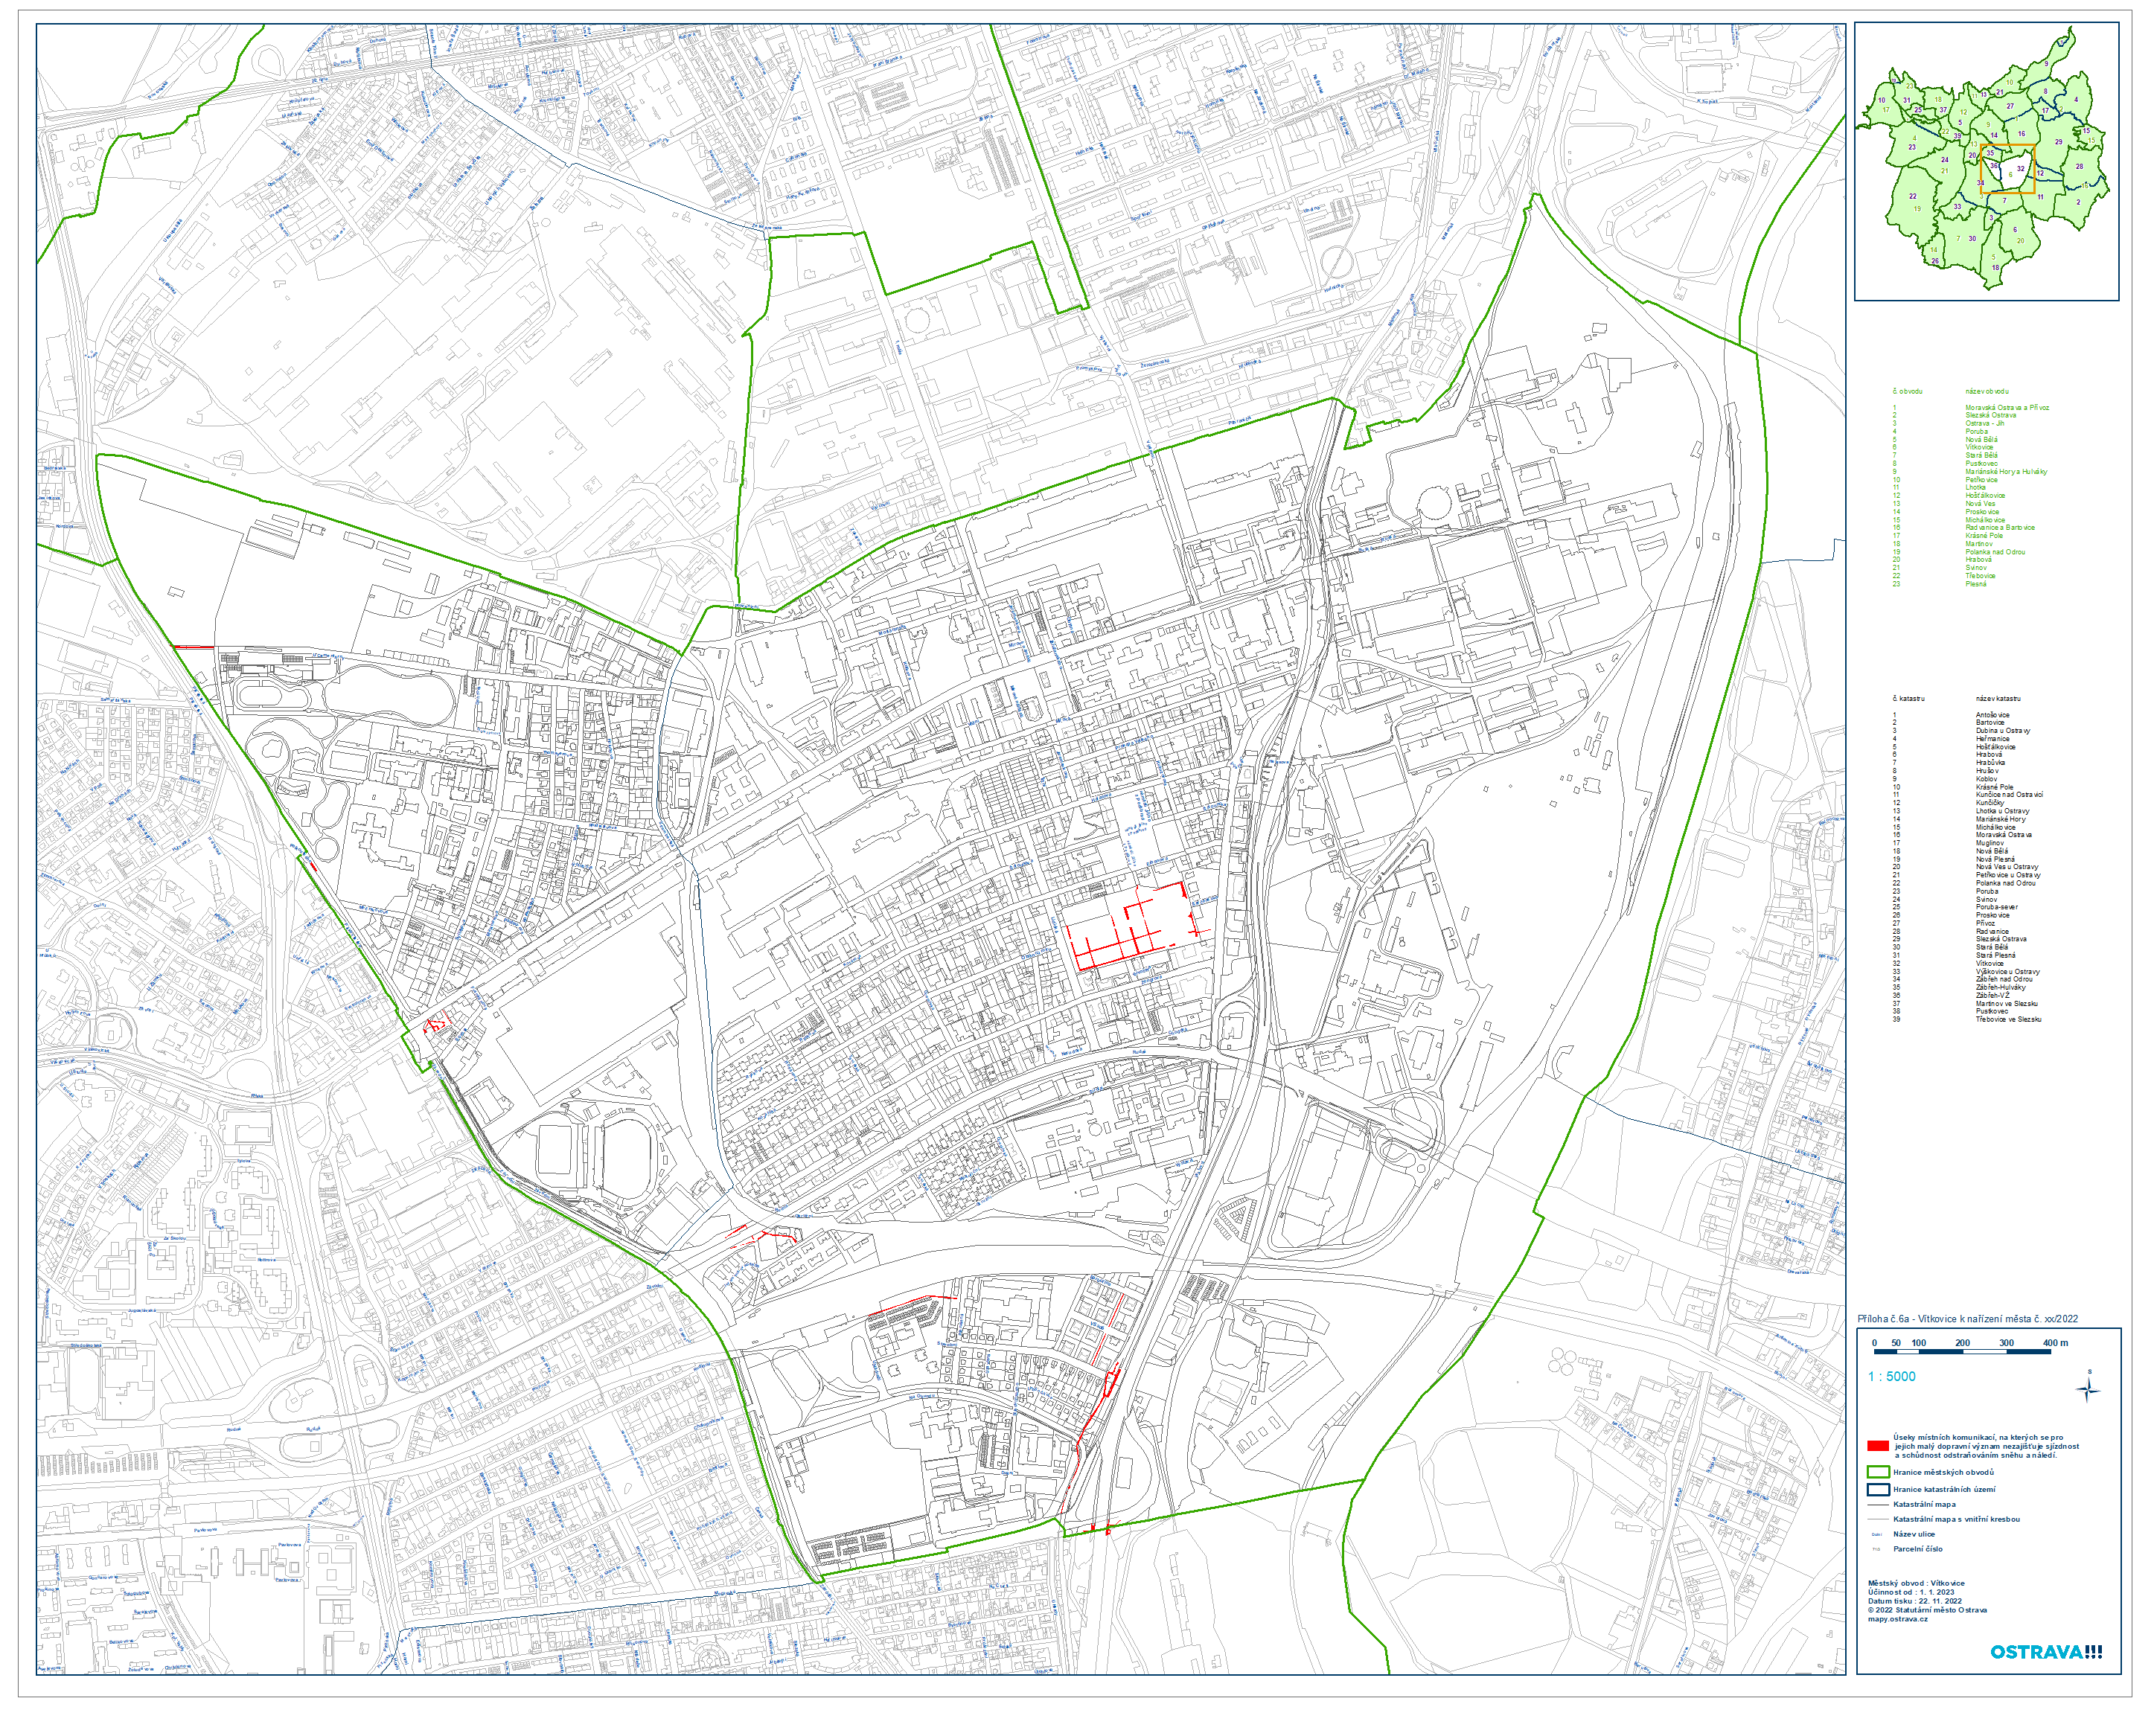Click the OSTRAVA!!! logo
The width and height of the screenshot is (2154, 1736).
coord(2045,1653)
